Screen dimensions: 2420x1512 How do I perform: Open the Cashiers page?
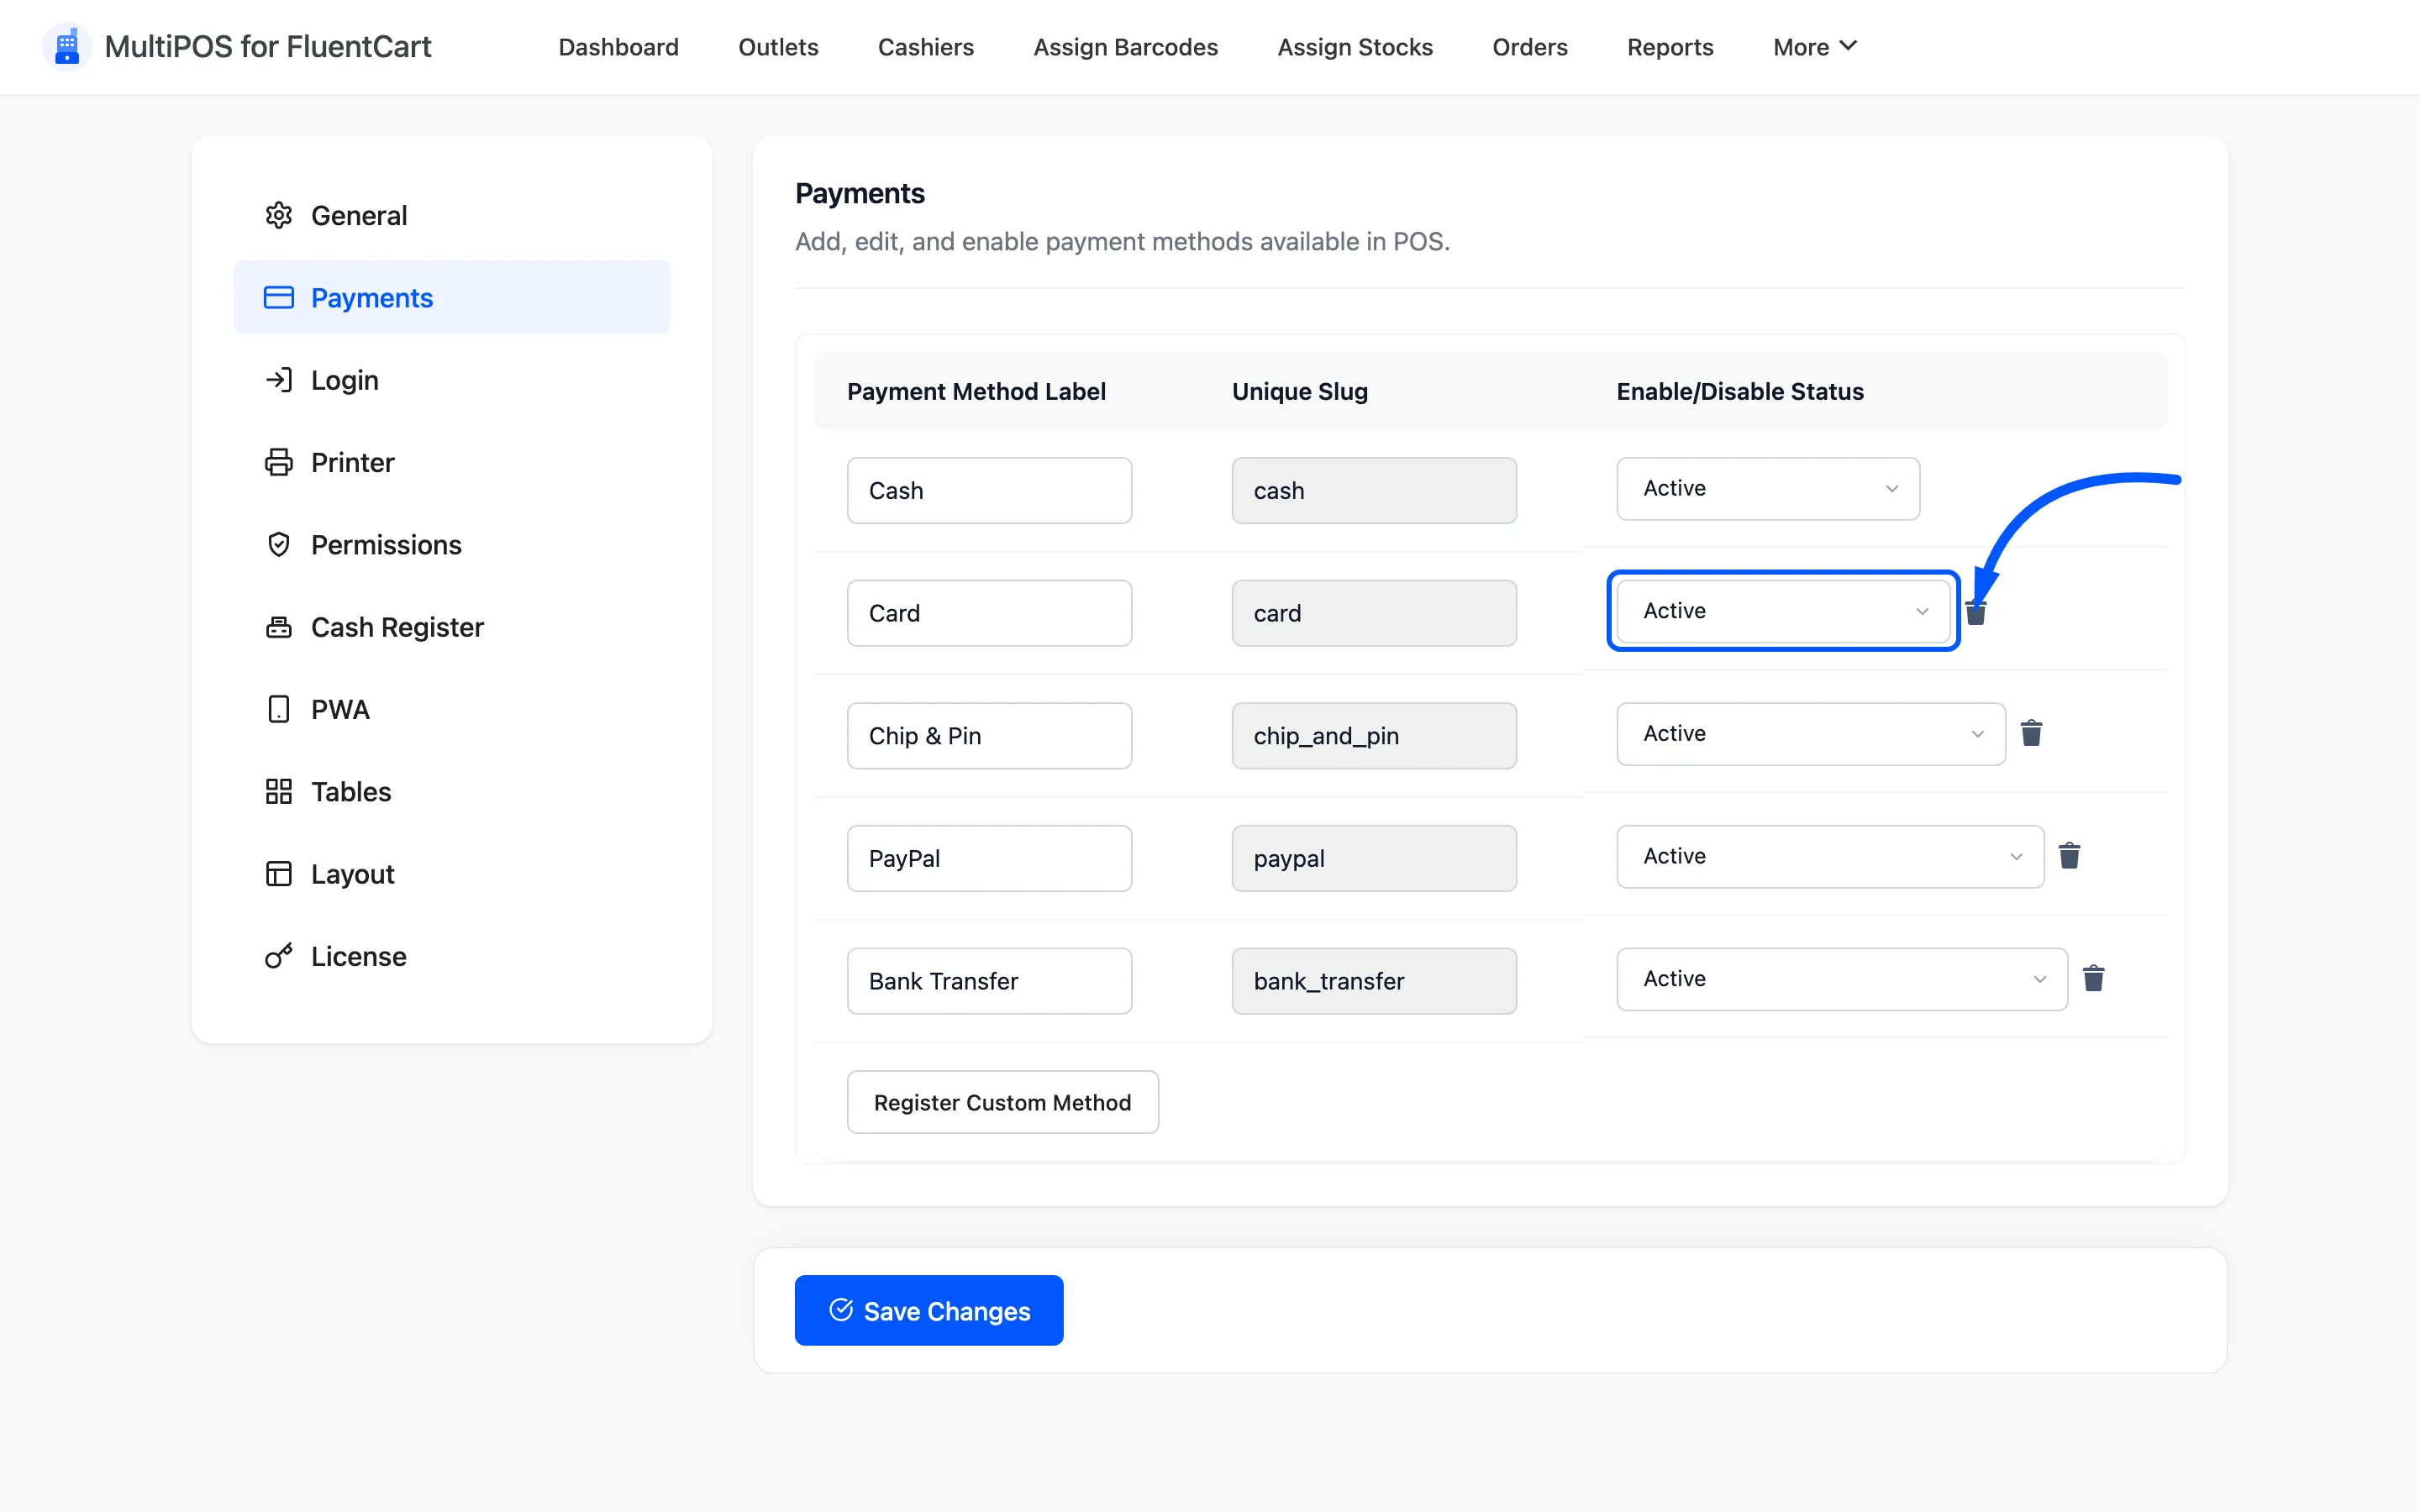pos(925,47)
